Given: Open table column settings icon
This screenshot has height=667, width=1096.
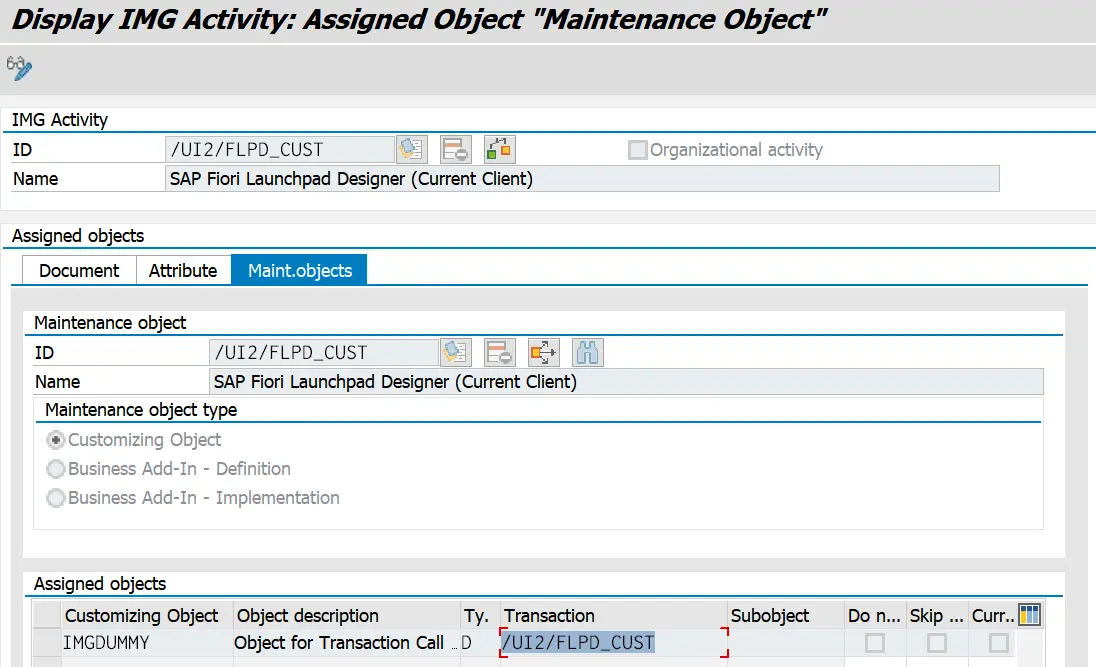Looking at the screenshot, I should tap(1030, 615).
